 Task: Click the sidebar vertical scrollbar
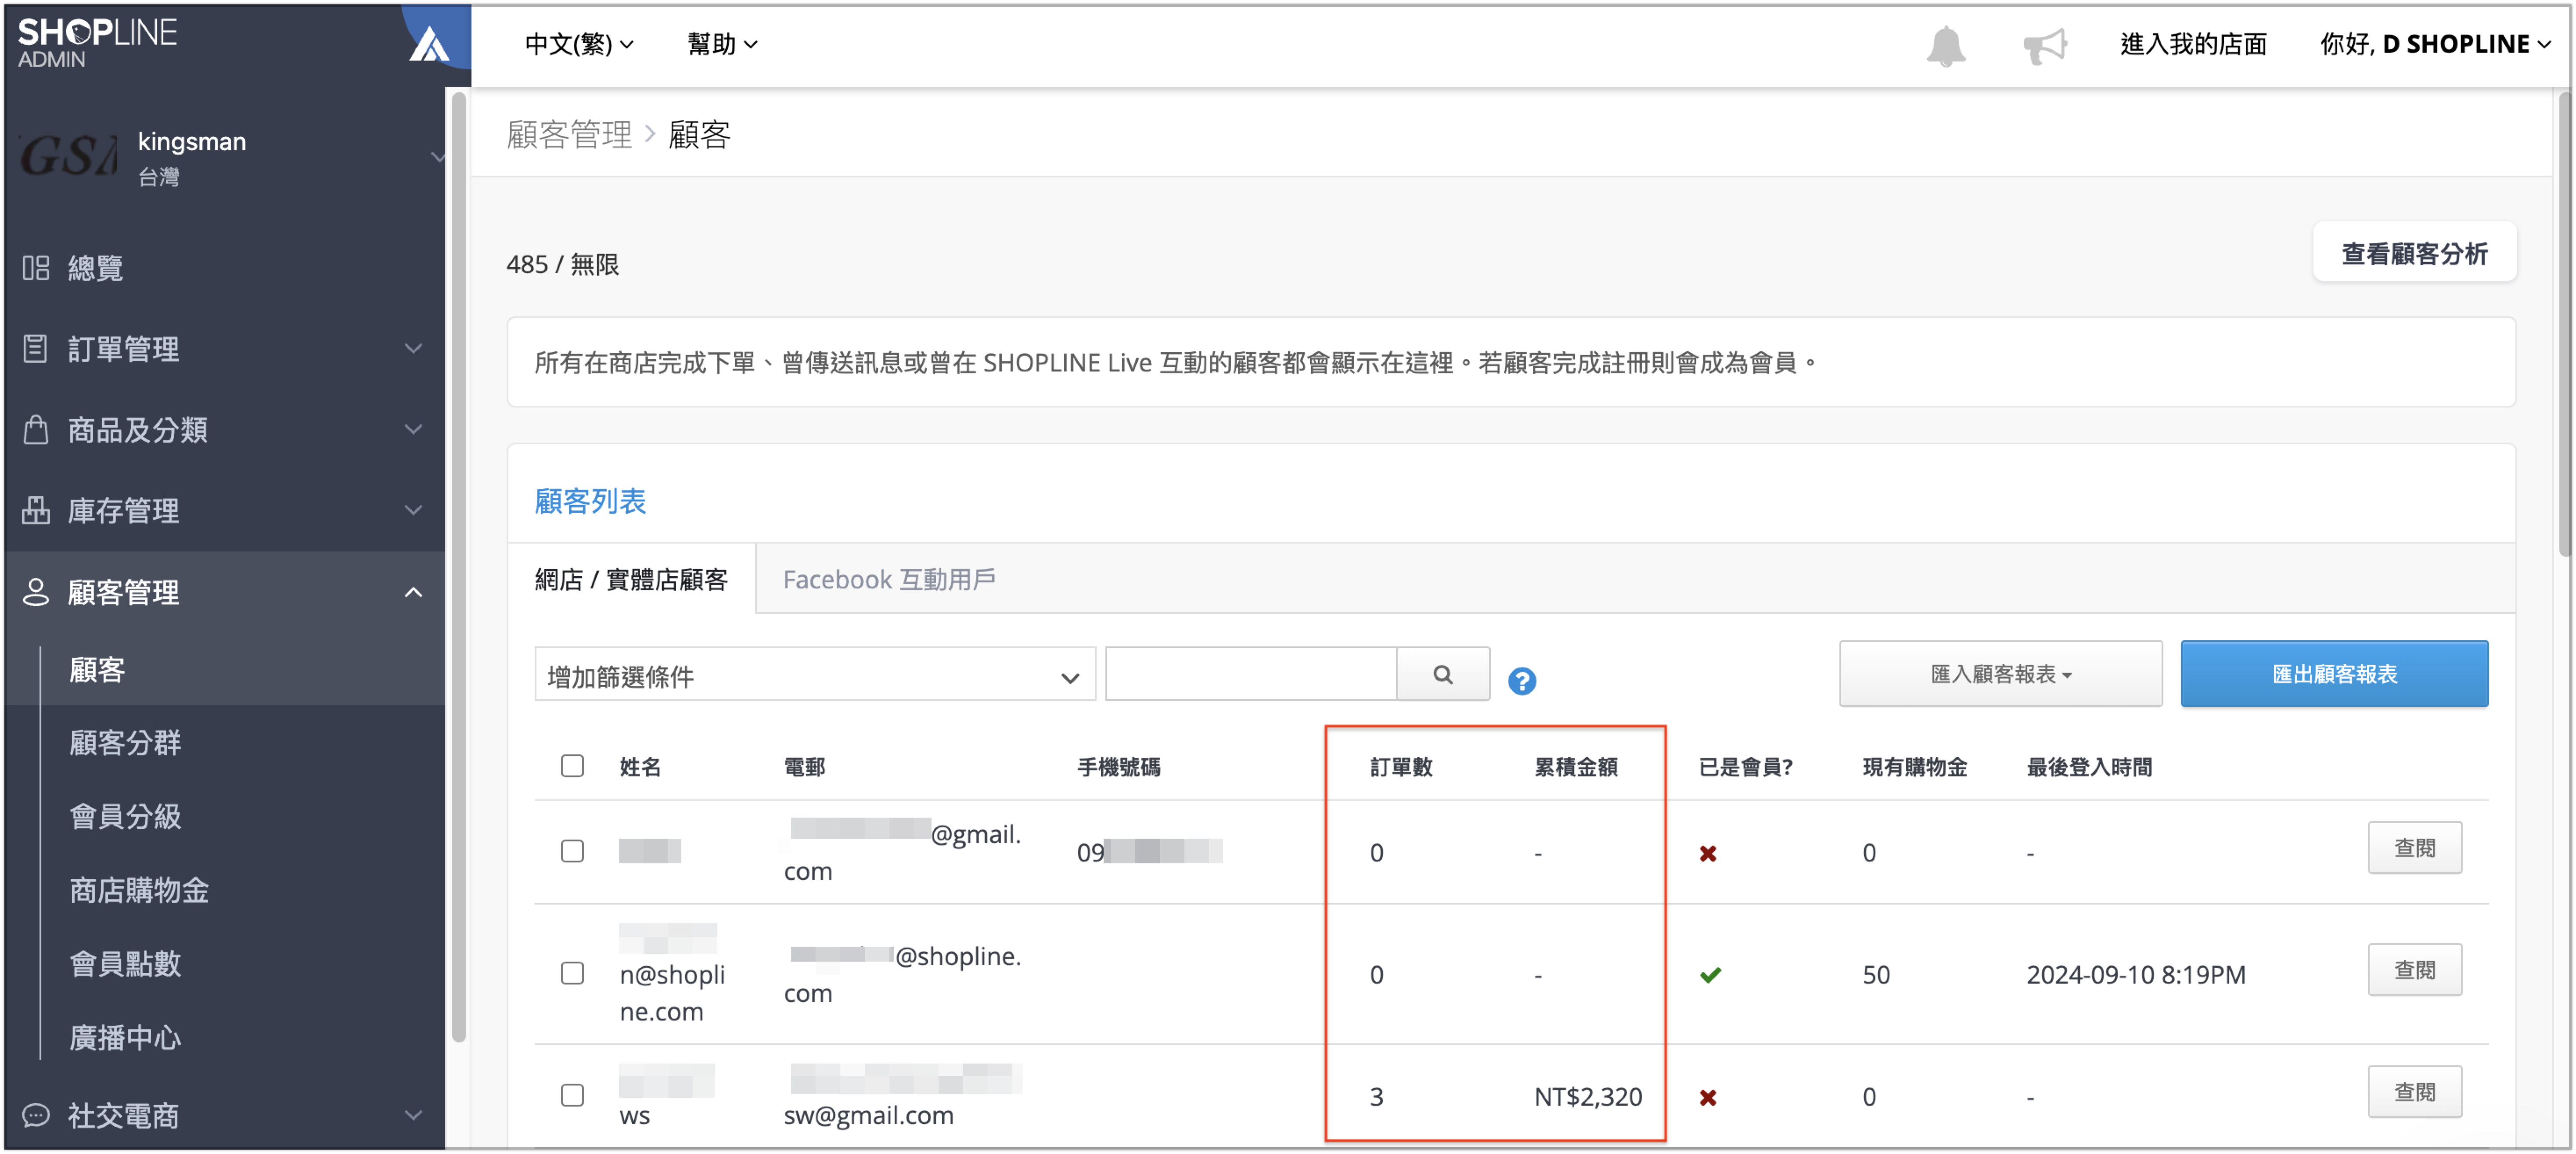(x=459, y=566)
